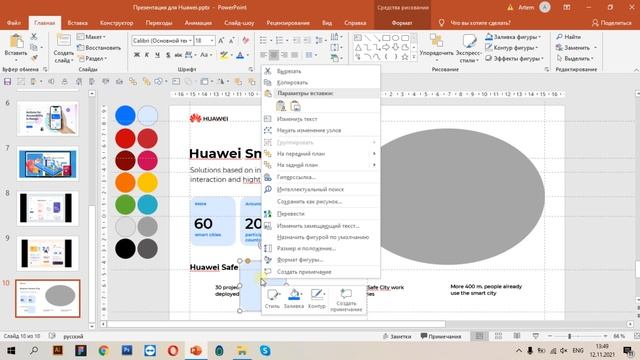Select slide 9 thumbnail
Screen dimensions: 640x360
coord(48,253)
